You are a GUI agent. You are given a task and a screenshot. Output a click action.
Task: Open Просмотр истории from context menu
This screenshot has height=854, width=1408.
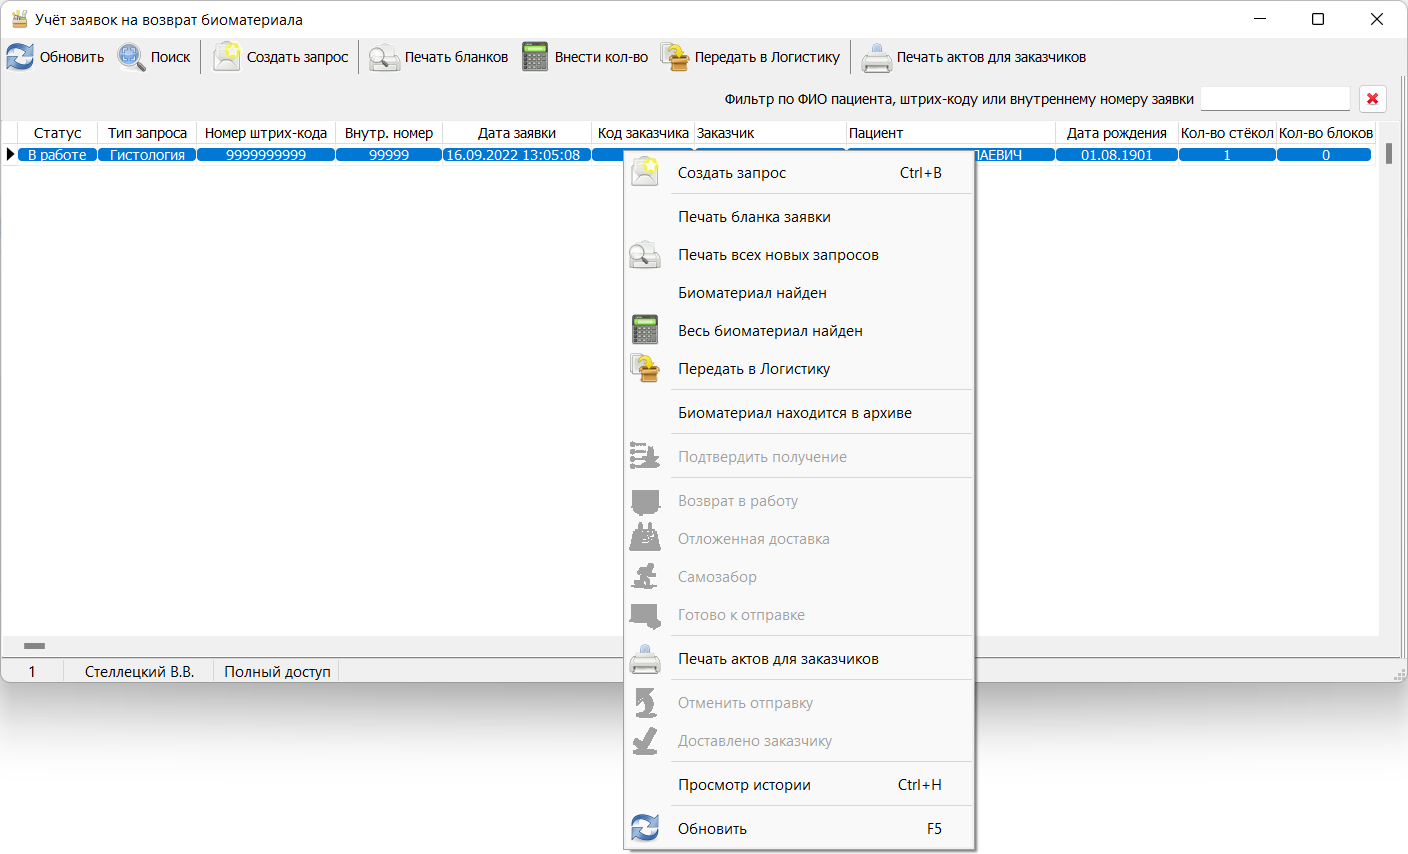744,785
